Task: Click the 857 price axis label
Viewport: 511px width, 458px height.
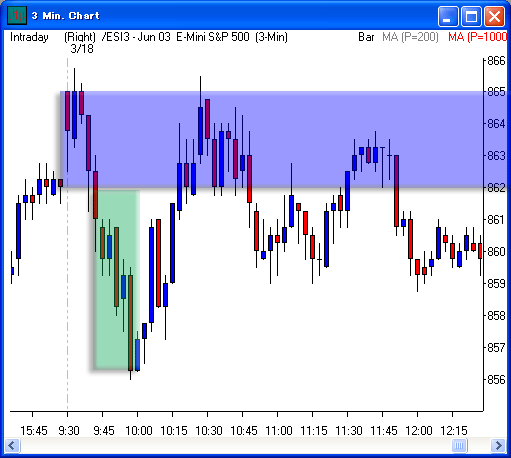Action: click(x=496, y=348)
